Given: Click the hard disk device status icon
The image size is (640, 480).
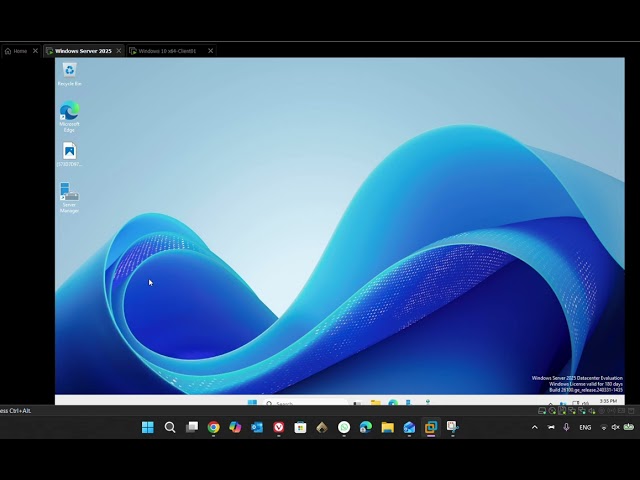Looking at the screenshot, I should [542, 411].
